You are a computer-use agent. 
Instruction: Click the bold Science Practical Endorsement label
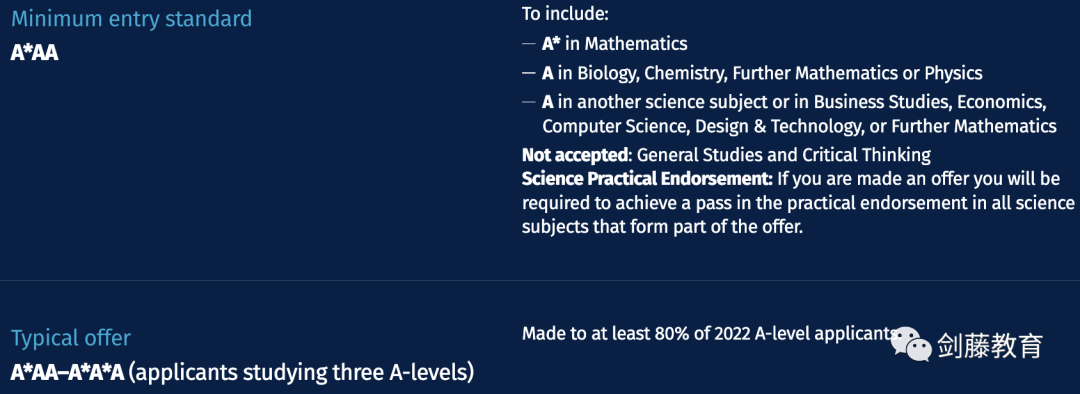pyautogui.click(x=647, y=179)
